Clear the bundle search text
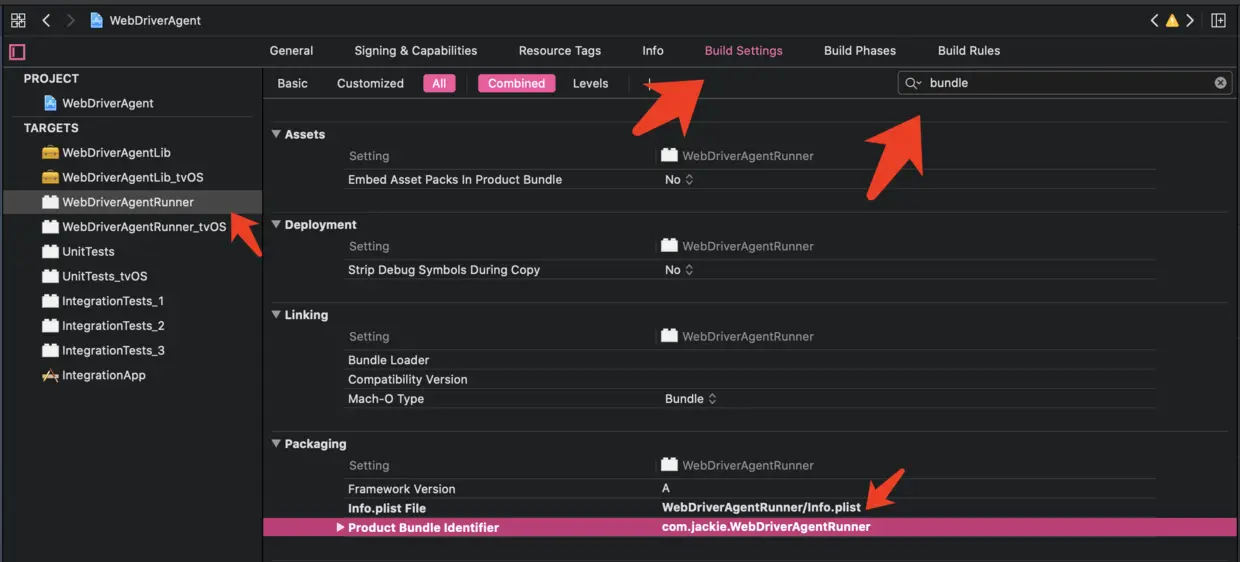The width and height of the screenshot is (1240, 562). (1220, 83)
